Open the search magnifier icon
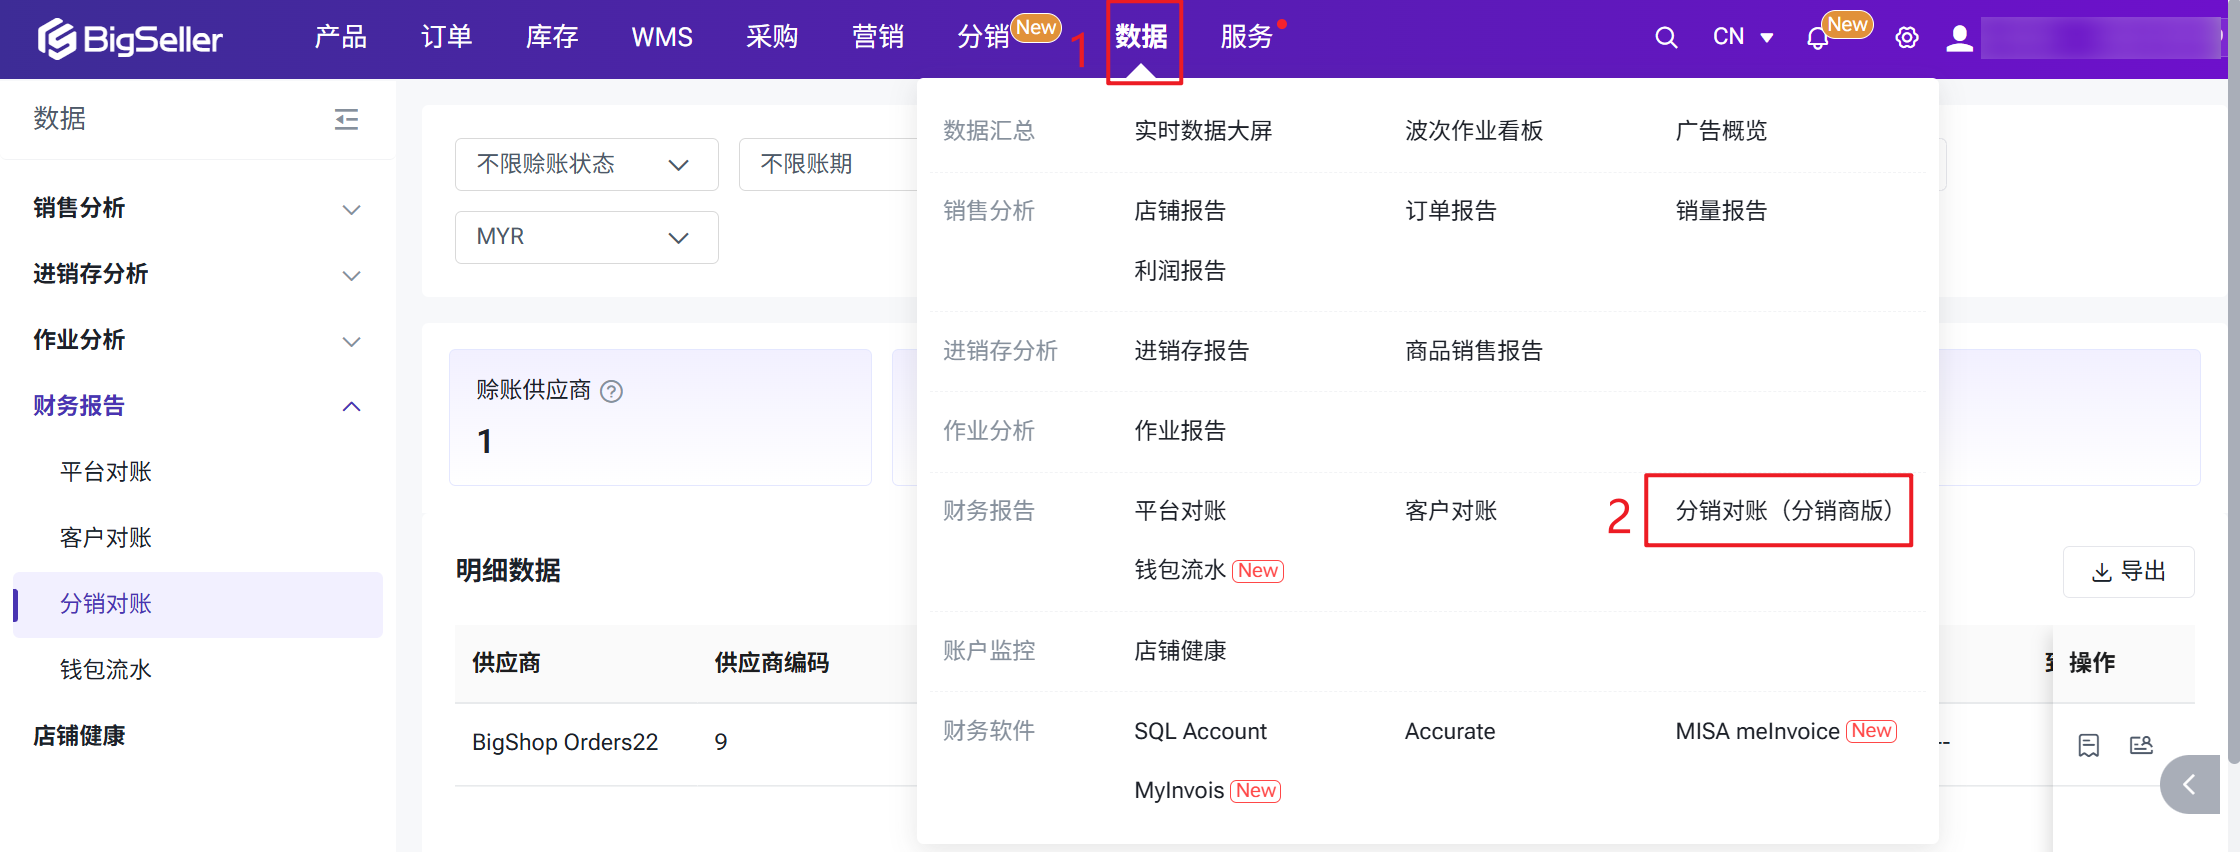Image resolution: width=2240 pixels, height=852 pixels. 1665,38
